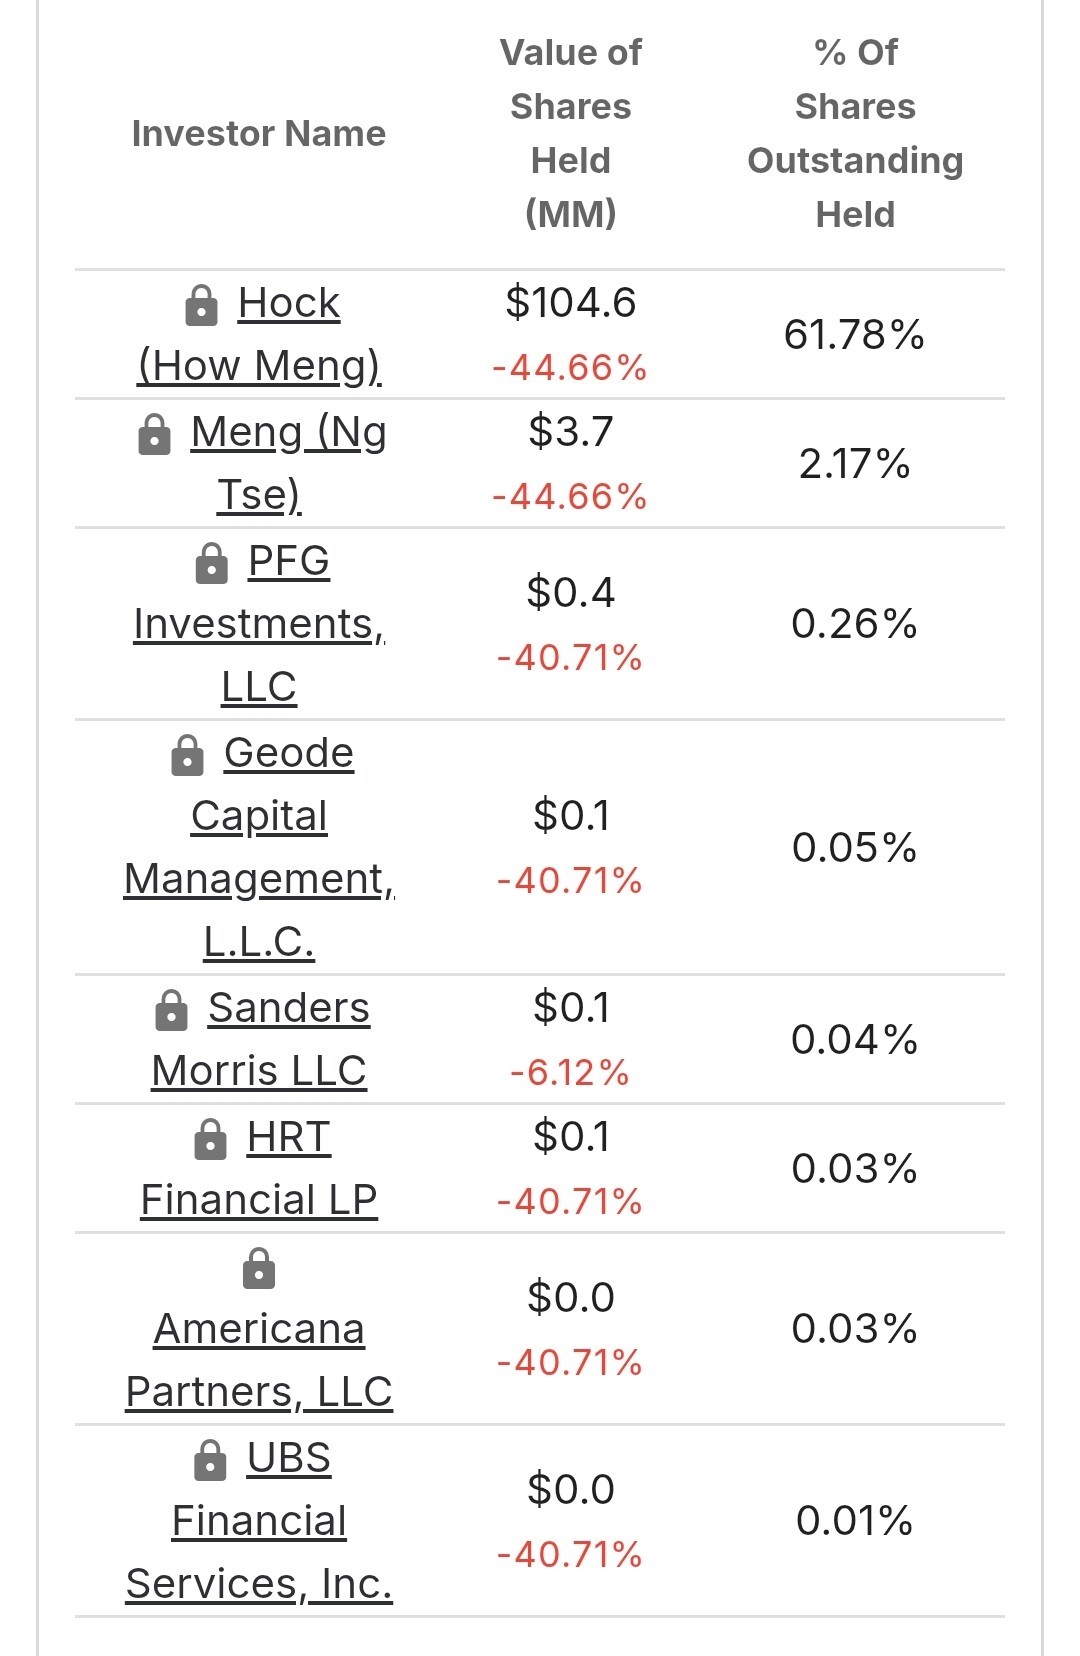Open UBS Financial Services, Inc. link

259,1520
